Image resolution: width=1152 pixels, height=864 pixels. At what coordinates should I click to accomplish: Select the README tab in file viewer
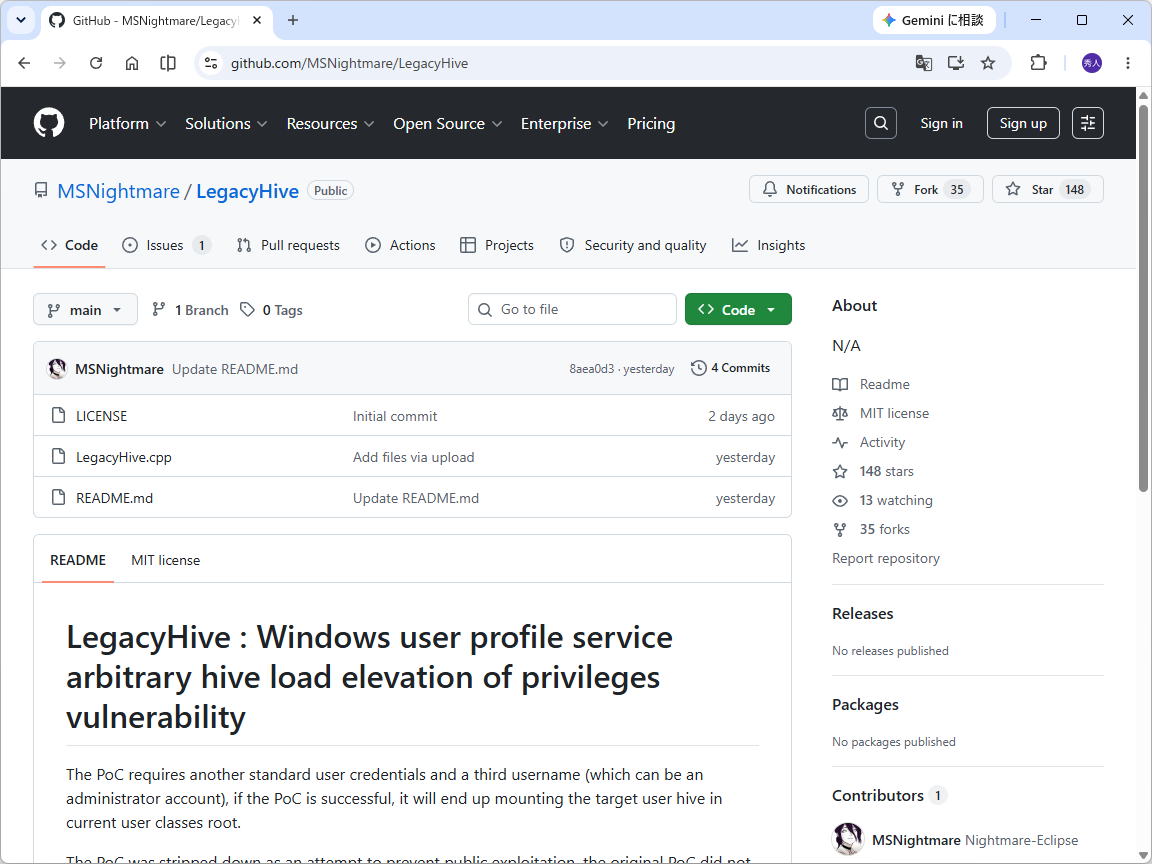78,560
